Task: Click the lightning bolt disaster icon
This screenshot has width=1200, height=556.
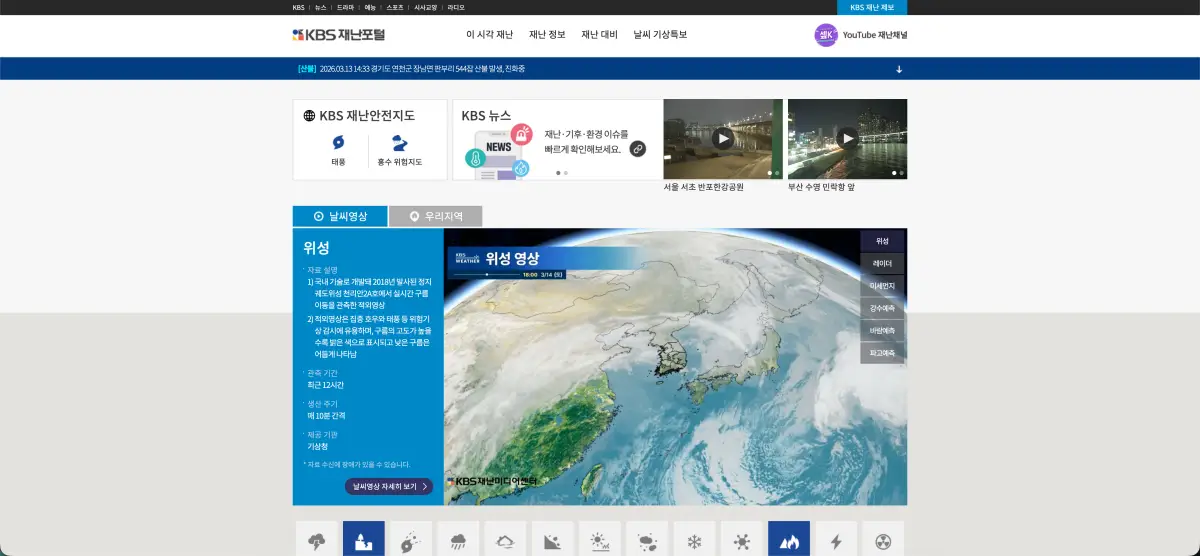Action: 836,540
